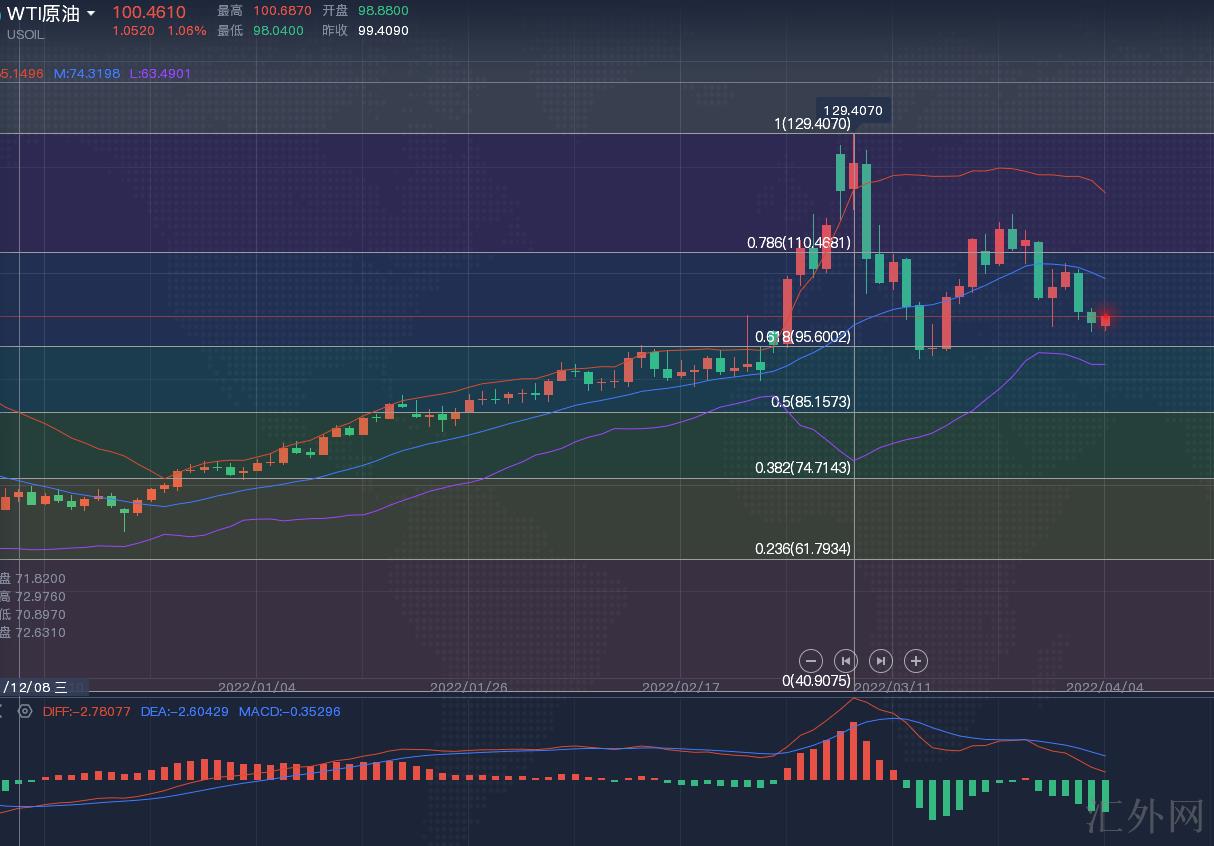1214x846 pixels.
Task: Open MACD indicator settings gear
Action: click(25, 711)
